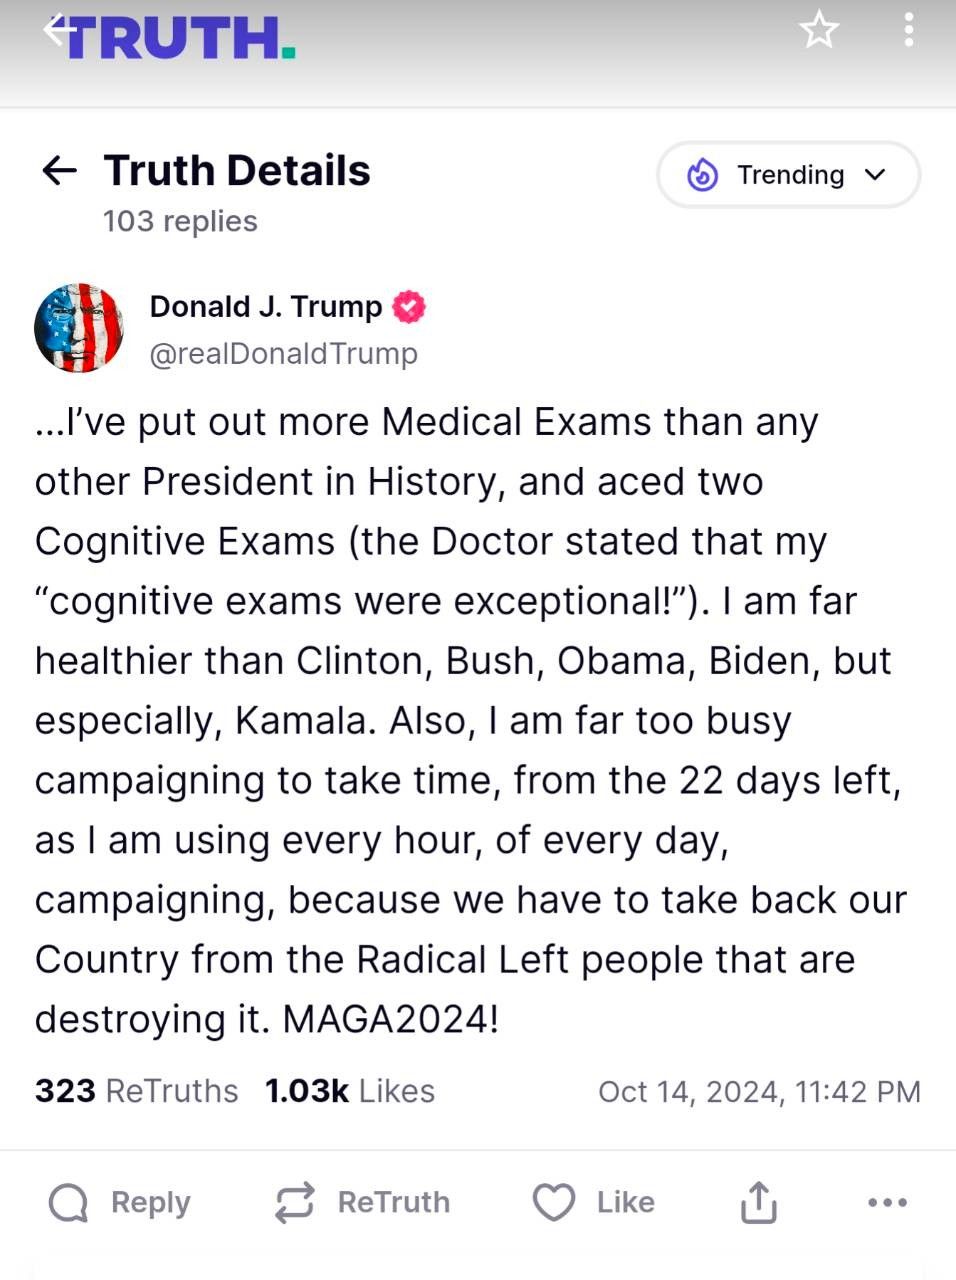Open the post's more options ellipsis
This screenshot has width=956, height=1280.
pos(888,1203)
